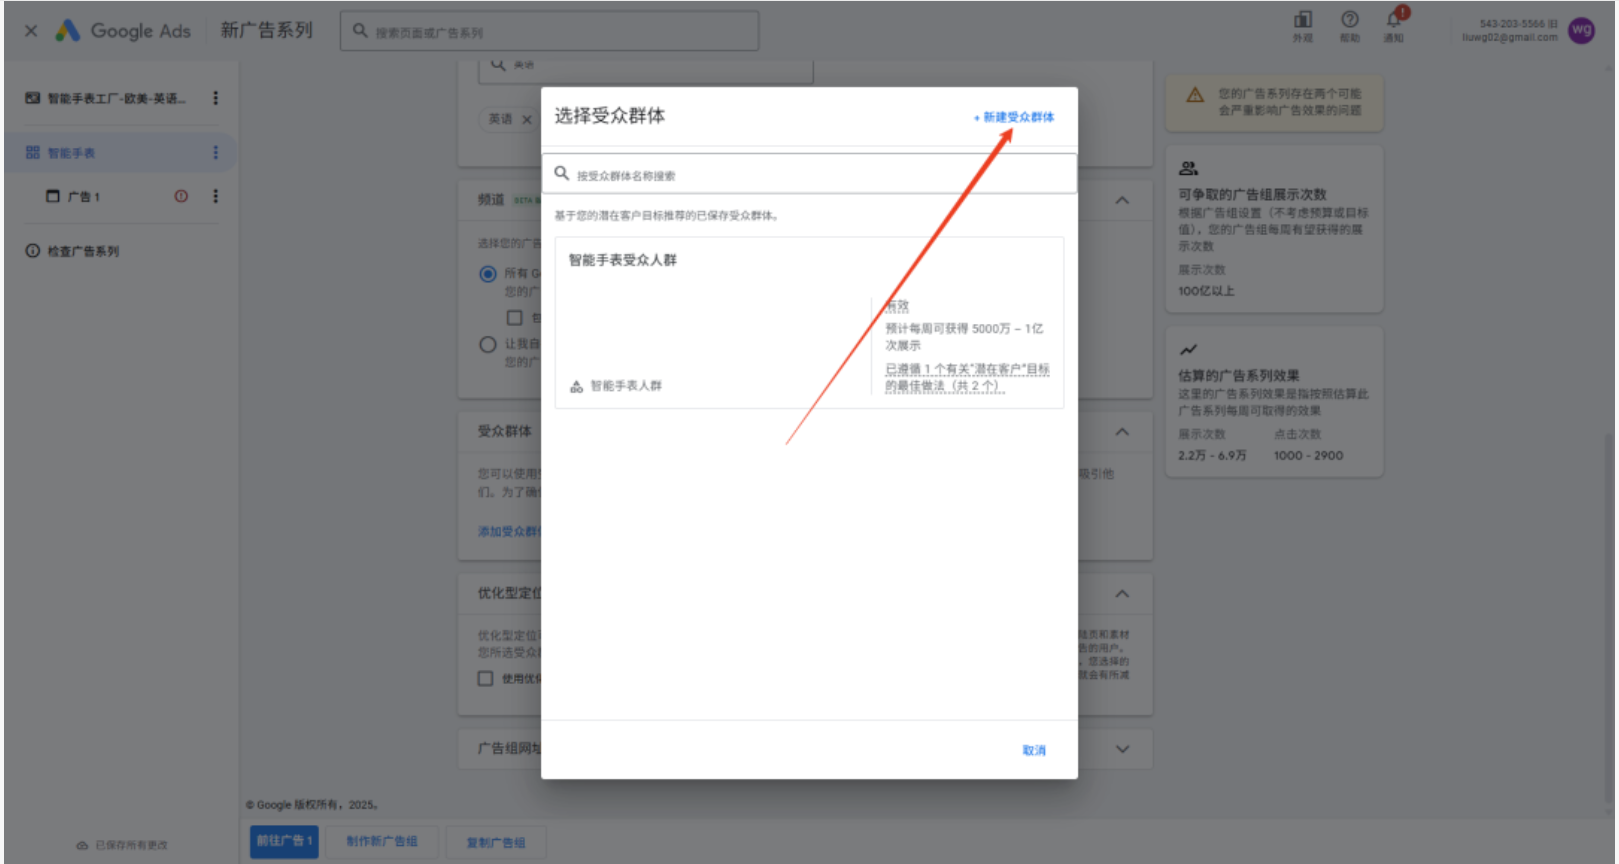
Task: Click the 添加受众群体 link behind the dialog
Action: pos(509,531)
